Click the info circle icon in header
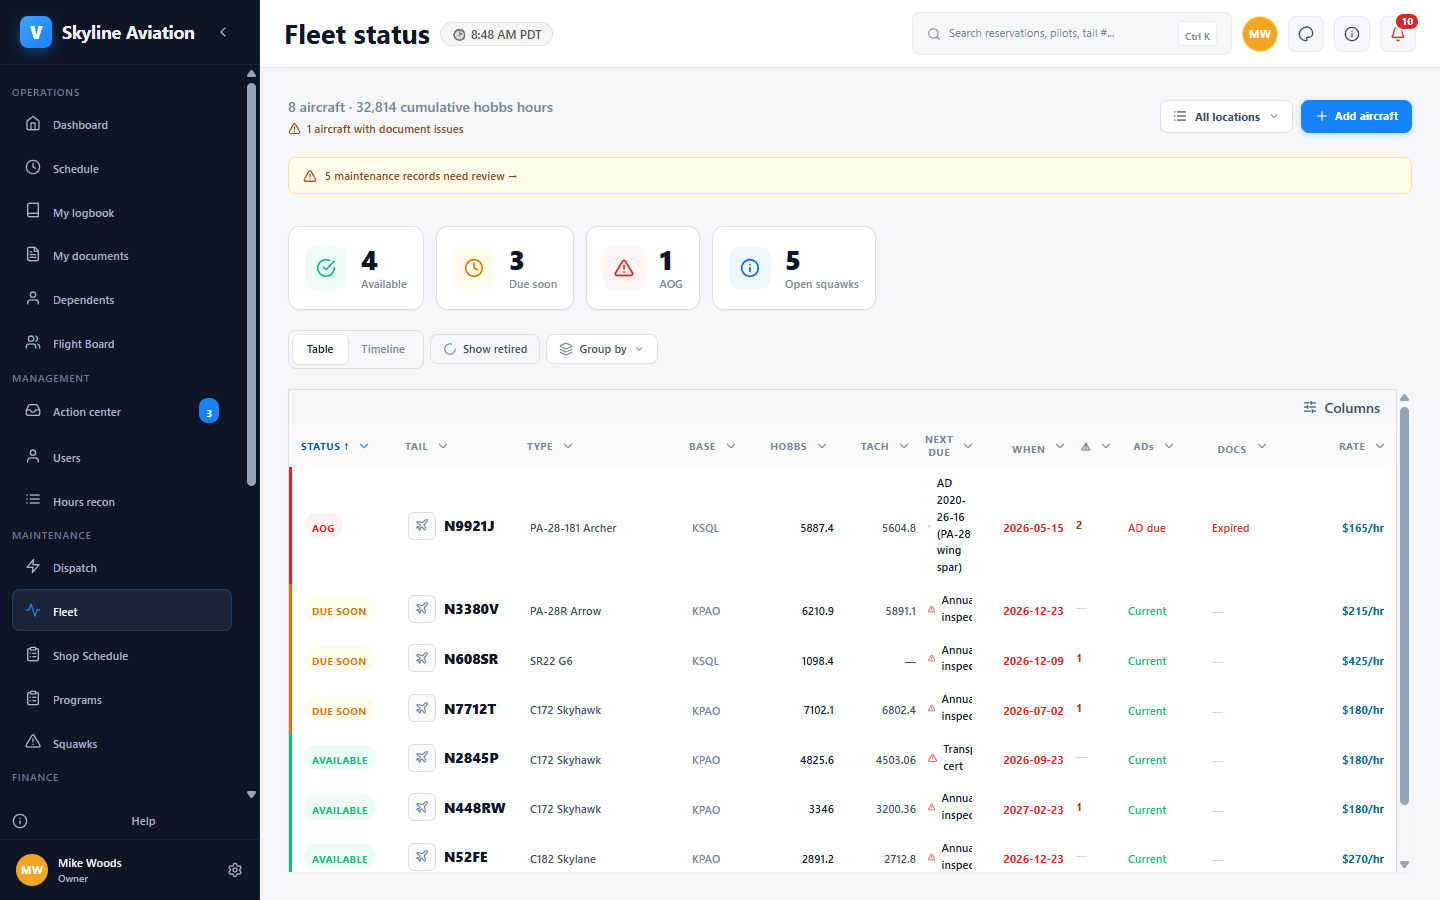Image resolution: width=1440 pixels, height=900 pixels. click(1352, 34)
